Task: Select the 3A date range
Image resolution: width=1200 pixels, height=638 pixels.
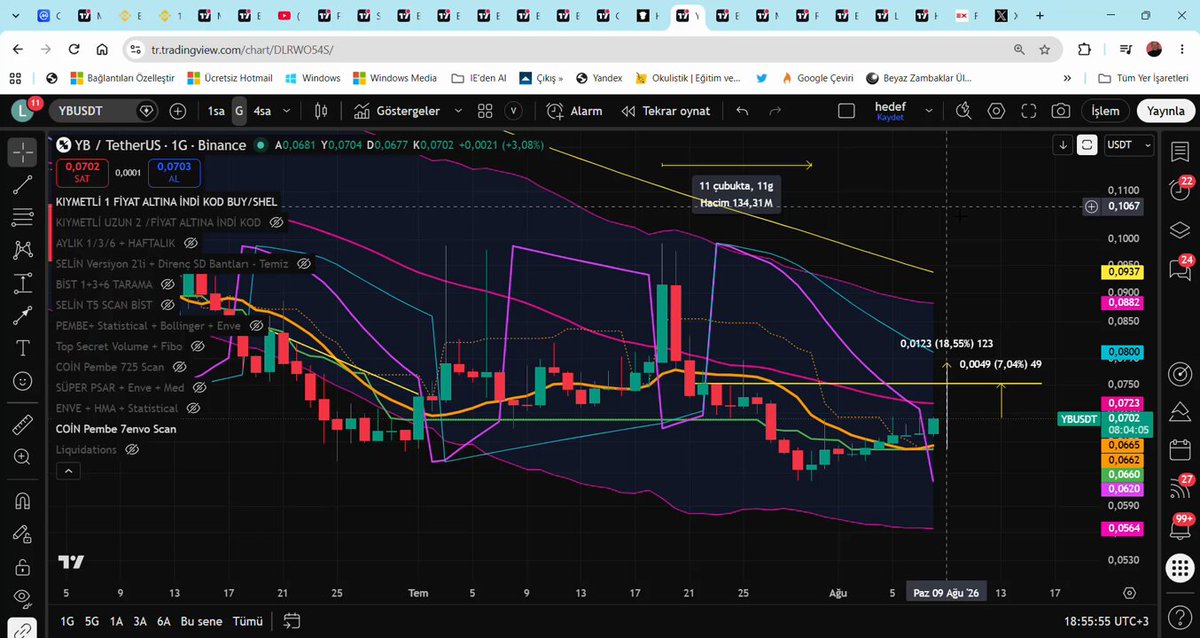Action: [x=140, y=620]
